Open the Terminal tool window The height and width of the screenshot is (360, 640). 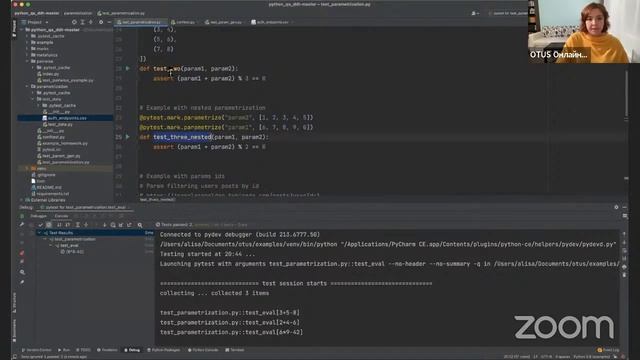click(x=235, y=350)
